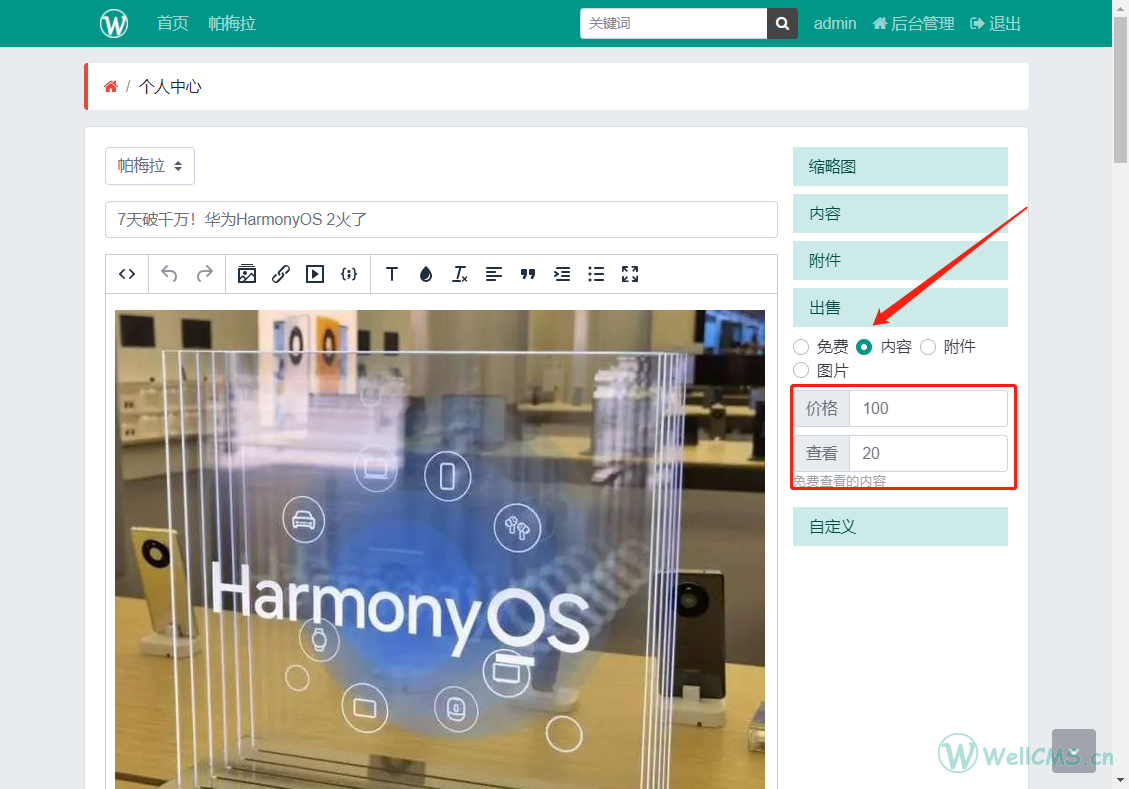Screen dimensions: 1129x789
Task: Click 个人中心 breadcrumb link
Action: click(x=170, y=87)
